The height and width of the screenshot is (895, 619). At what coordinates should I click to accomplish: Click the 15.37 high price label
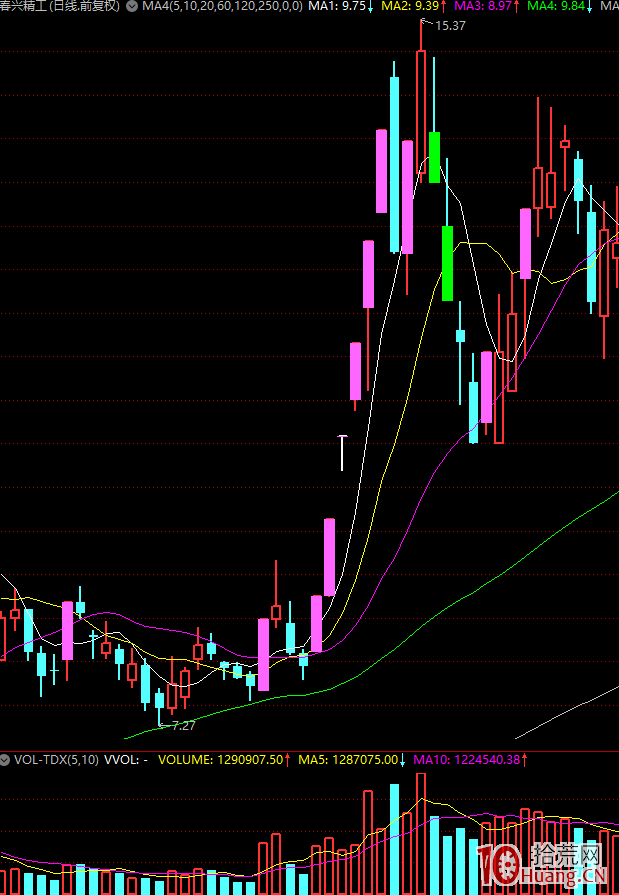[x=450, y=26]
